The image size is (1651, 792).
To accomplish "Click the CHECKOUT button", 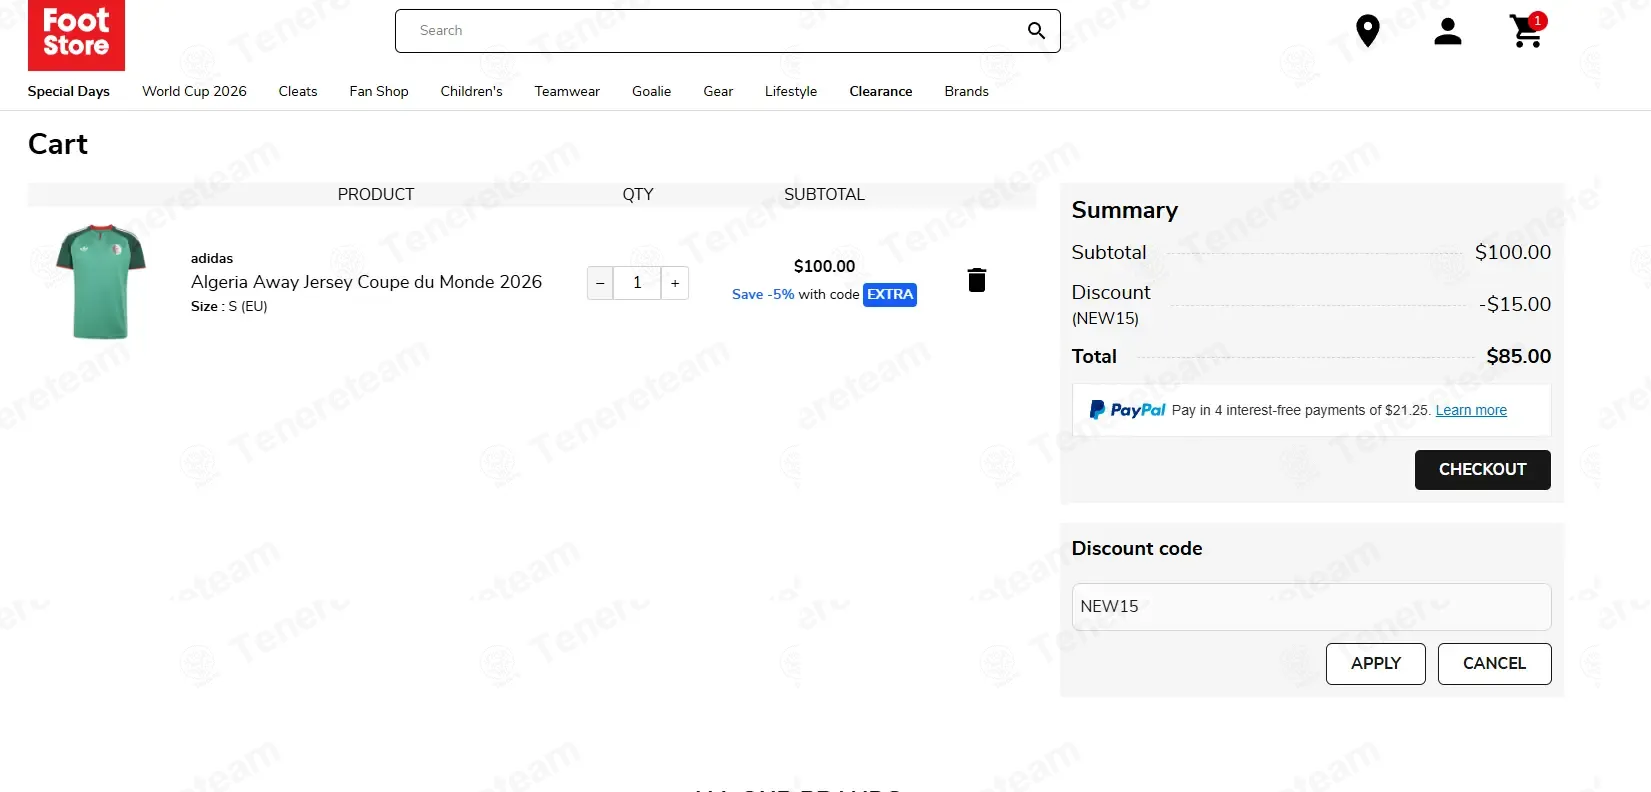I will click(x=1482, y=470).
